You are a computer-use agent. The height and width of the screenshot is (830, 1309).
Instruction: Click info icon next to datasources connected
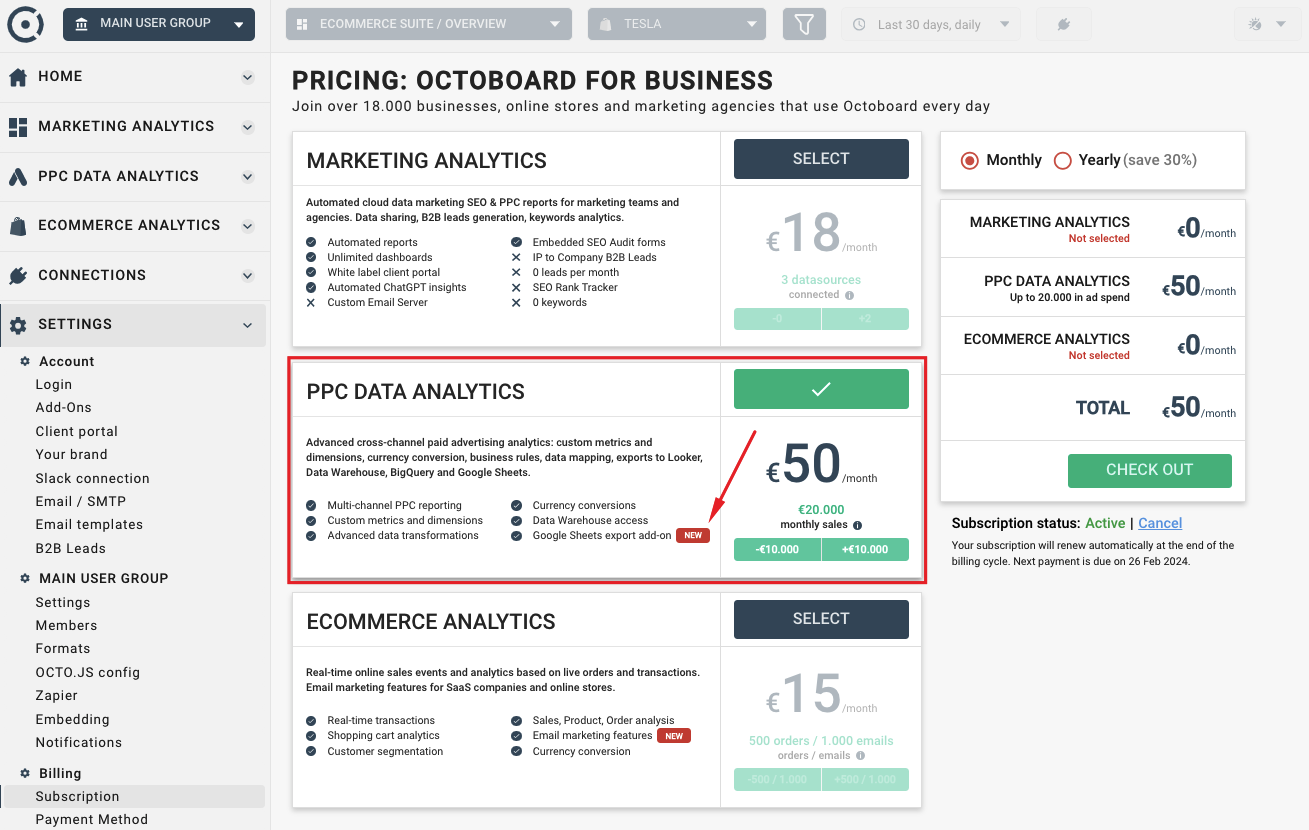point(849,295)
